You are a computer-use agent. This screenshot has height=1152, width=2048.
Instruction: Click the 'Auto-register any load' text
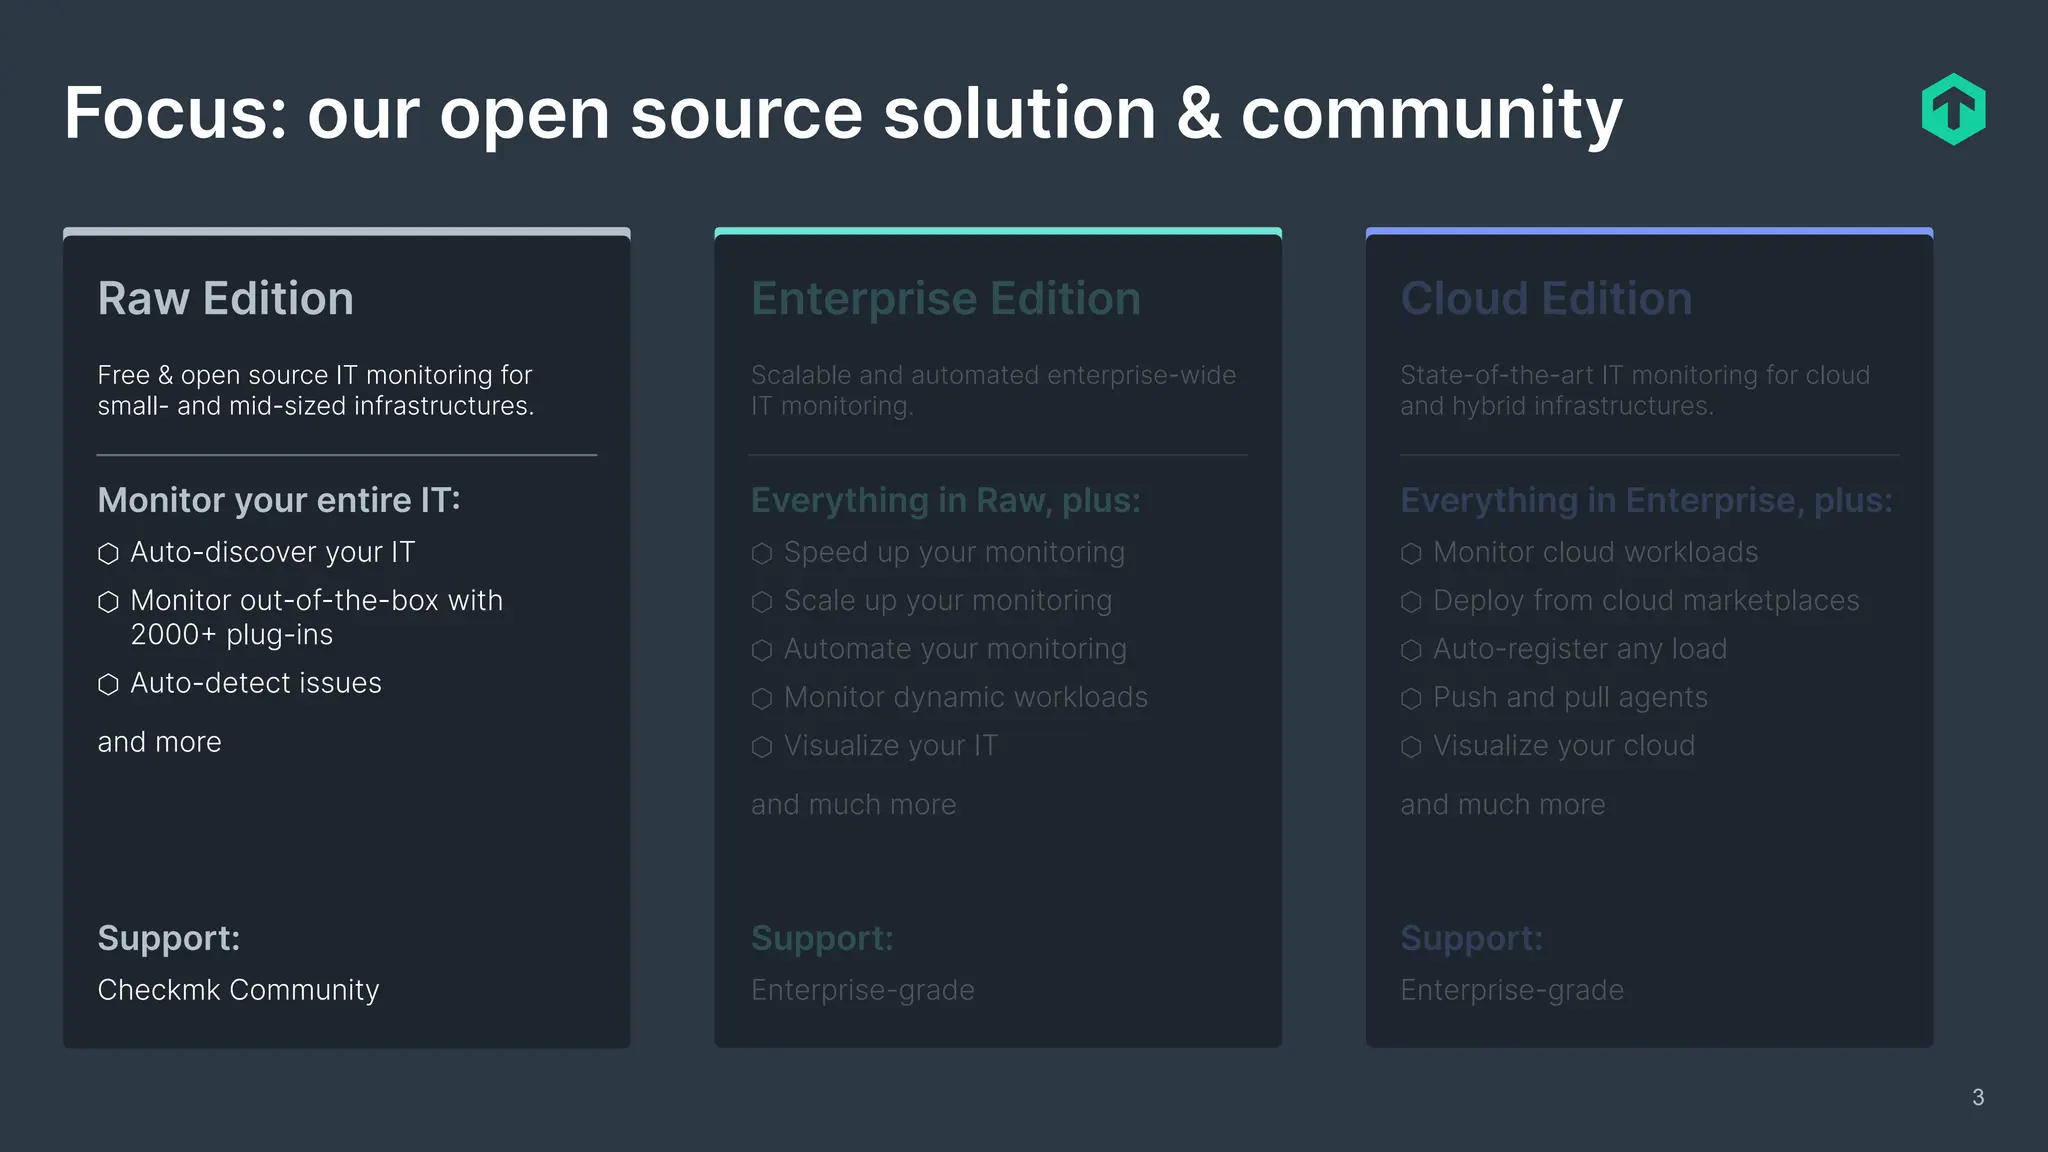[x=1580, y=649]
